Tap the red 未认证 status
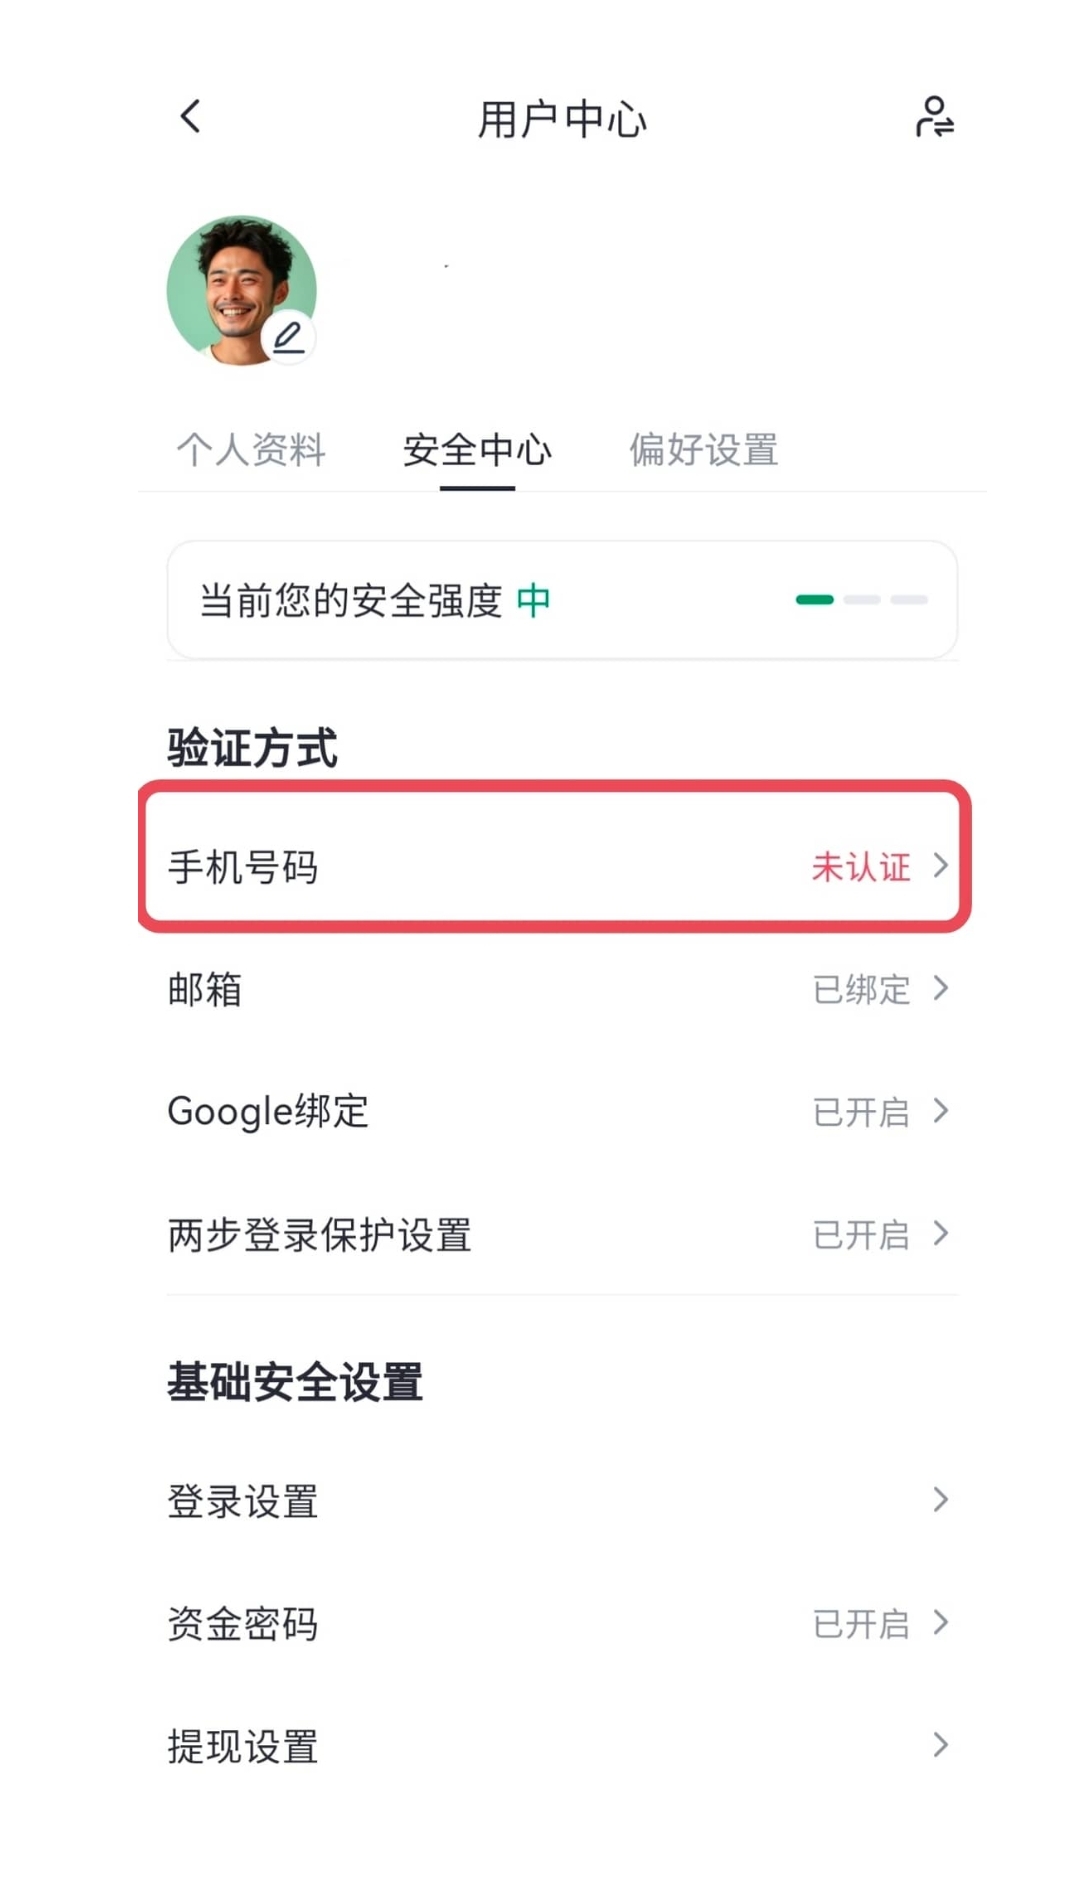This screenshot has width=1080, height=1898. (860, 866)
